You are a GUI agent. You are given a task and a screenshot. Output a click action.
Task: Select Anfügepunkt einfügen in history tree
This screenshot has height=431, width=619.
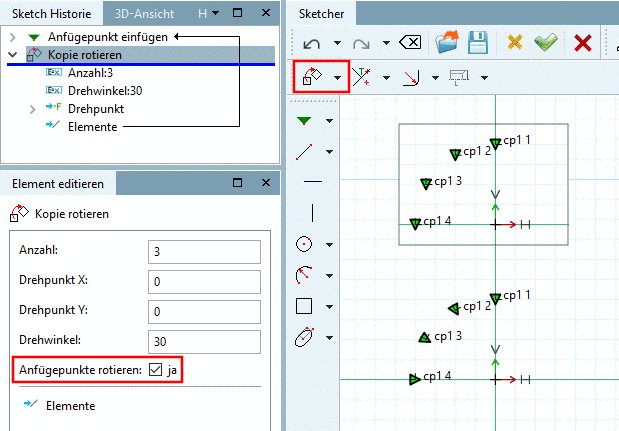pyautogui.click(x=108, y=37)
